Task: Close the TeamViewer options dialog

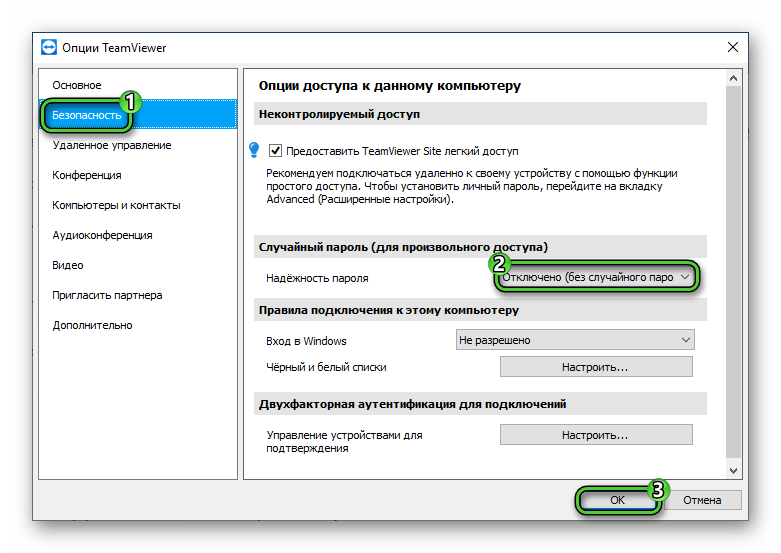Action: coord(733,47)
